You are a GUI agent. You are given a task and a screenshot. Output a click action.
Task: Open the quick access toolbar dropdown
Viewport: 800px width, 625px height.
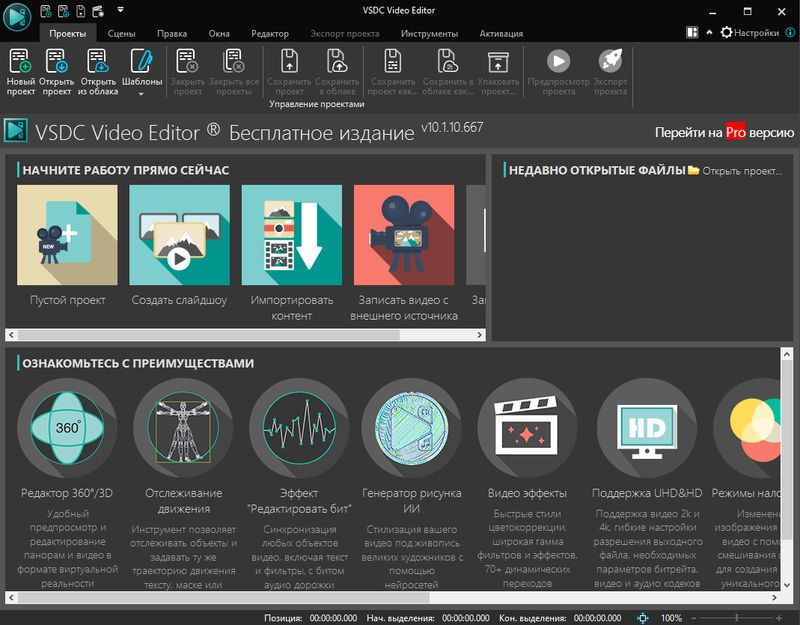point(120,10)
